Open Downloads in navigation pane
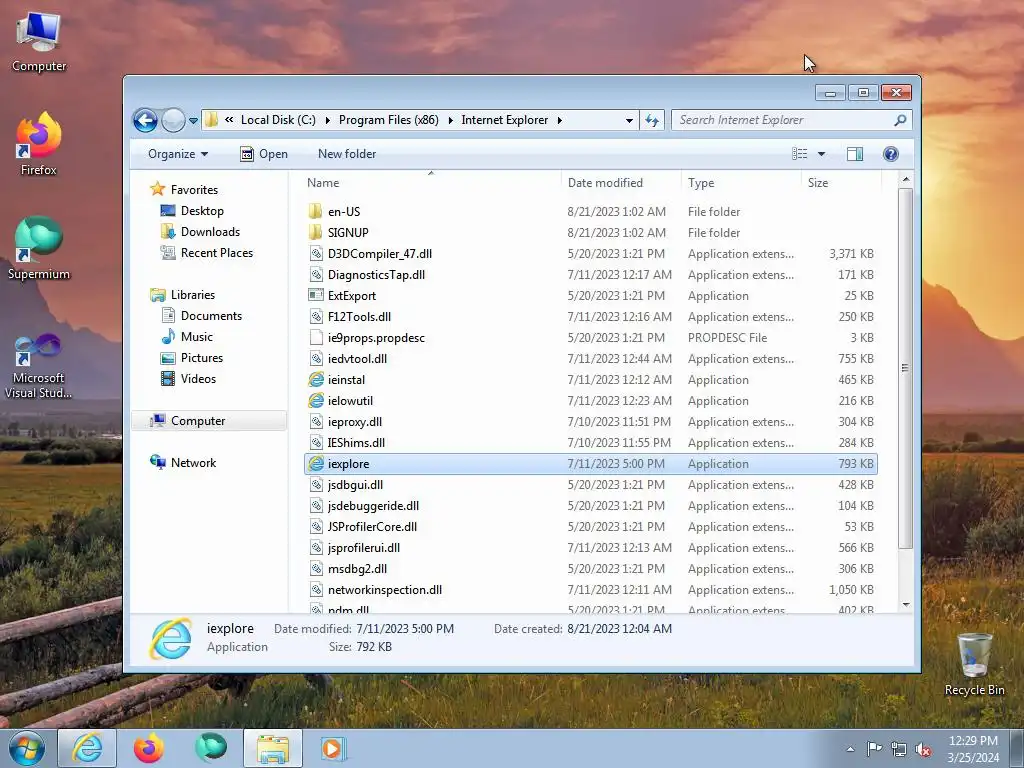Image resolution: width=1024 pixels, height=768 pixels. 210,232
